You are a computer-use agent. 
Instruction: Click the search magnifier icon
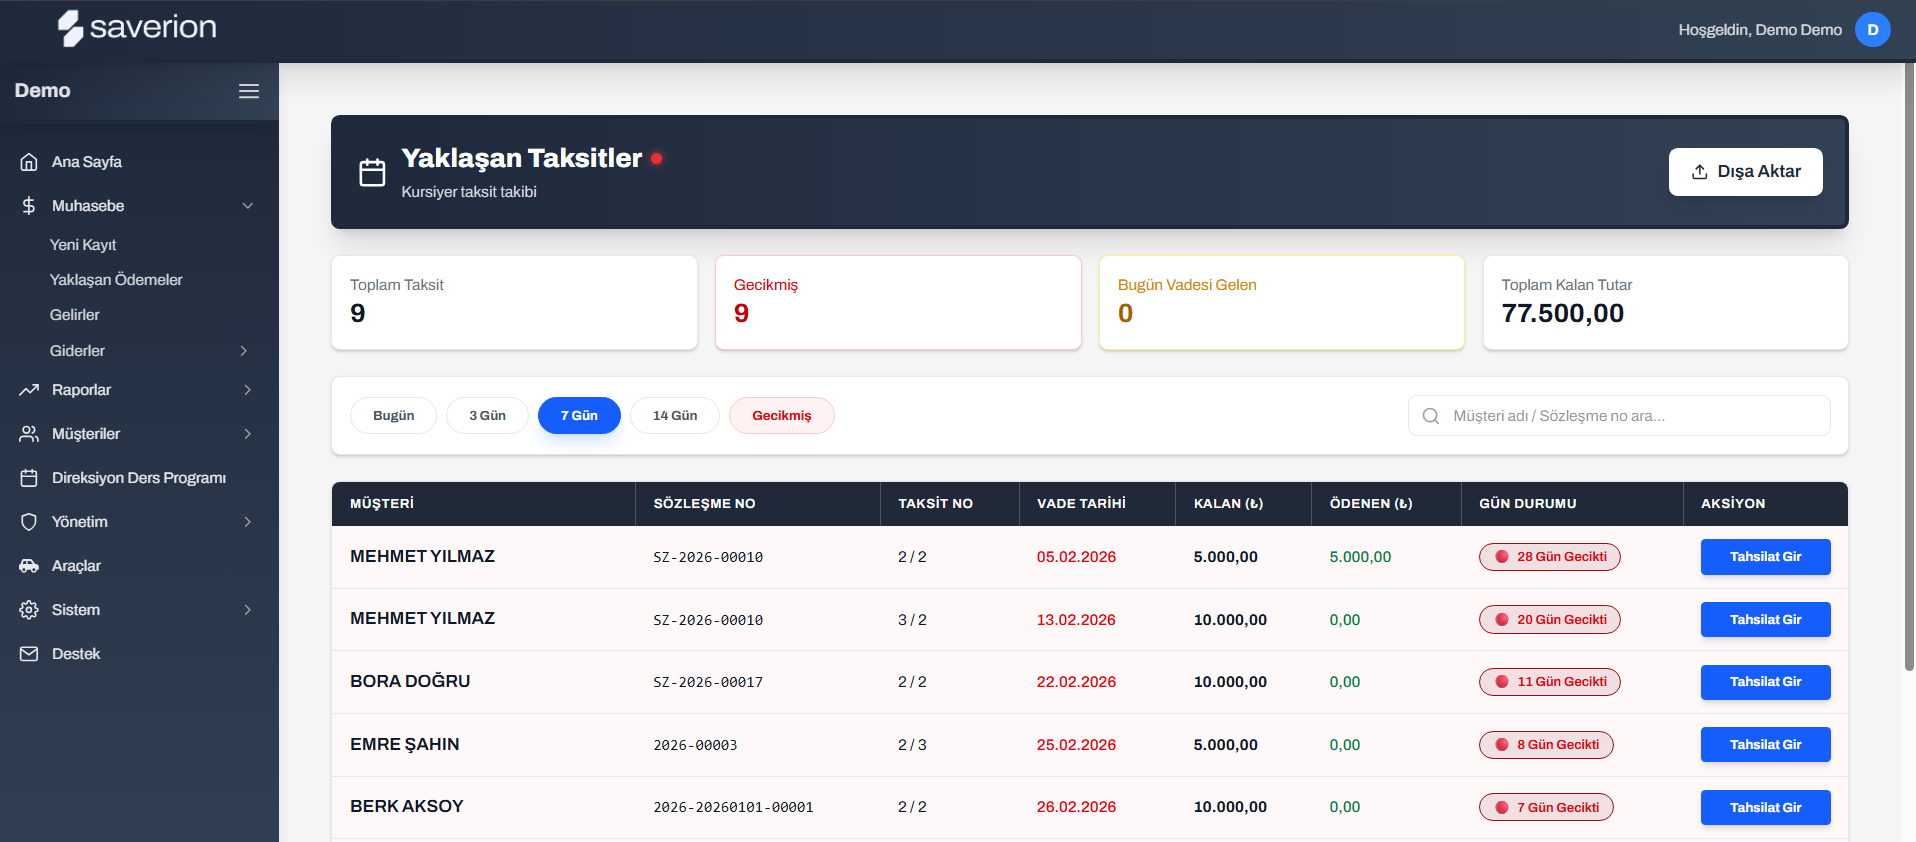(1431, 416)
